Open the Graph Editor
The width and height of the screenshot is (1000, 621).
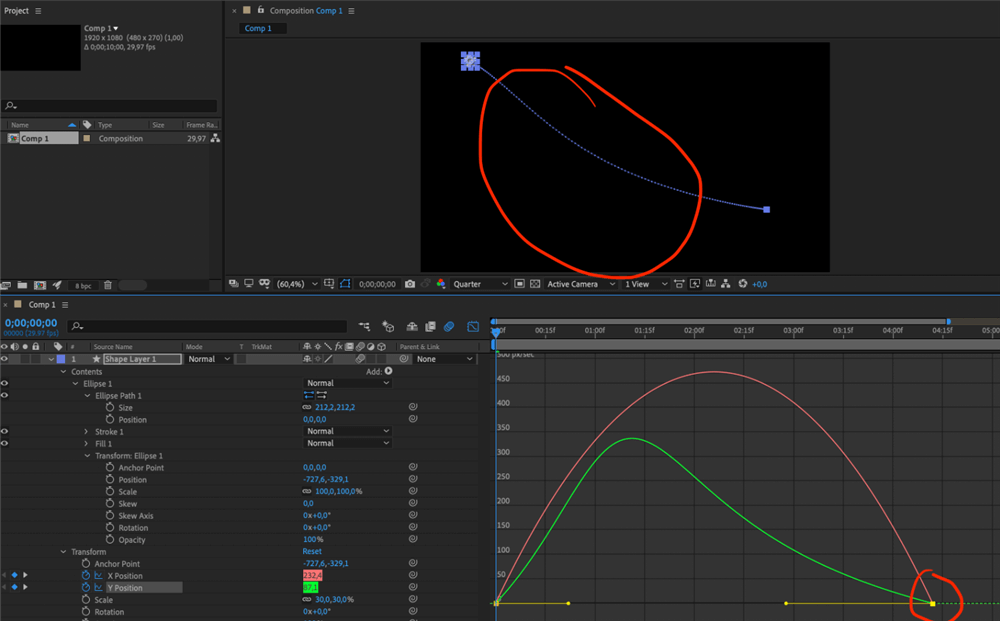coord(472,326)
